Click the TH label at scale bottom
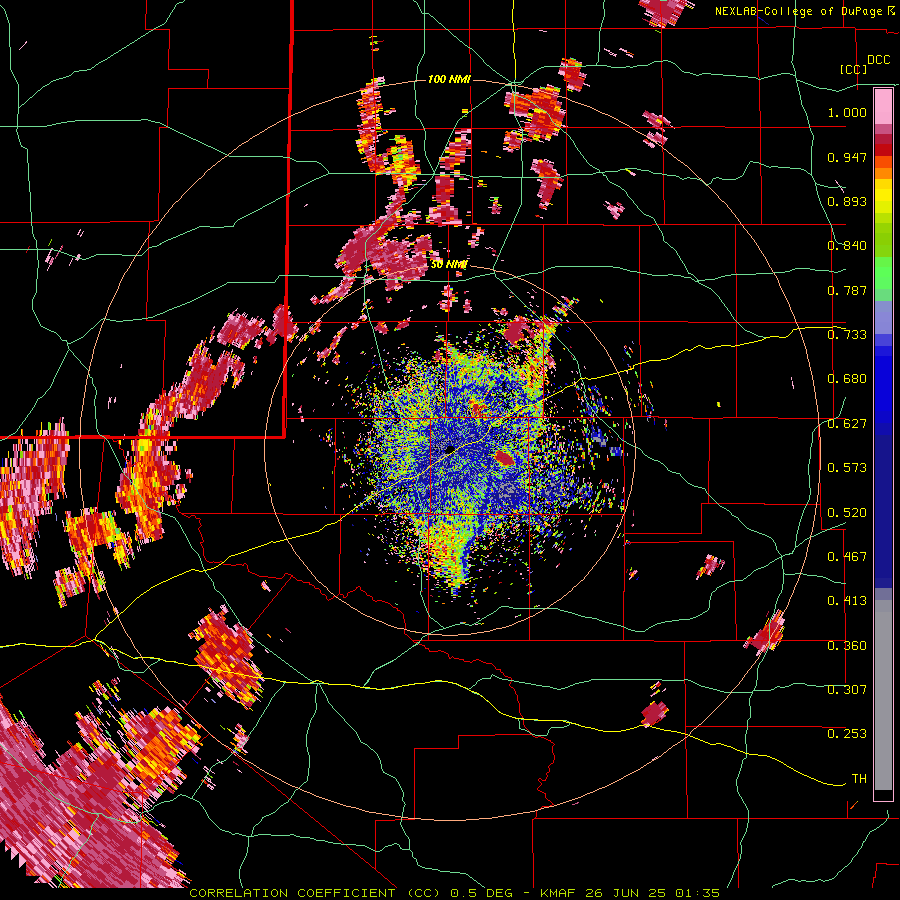This screenshot has width=900, height=900. tap(859, 779)
